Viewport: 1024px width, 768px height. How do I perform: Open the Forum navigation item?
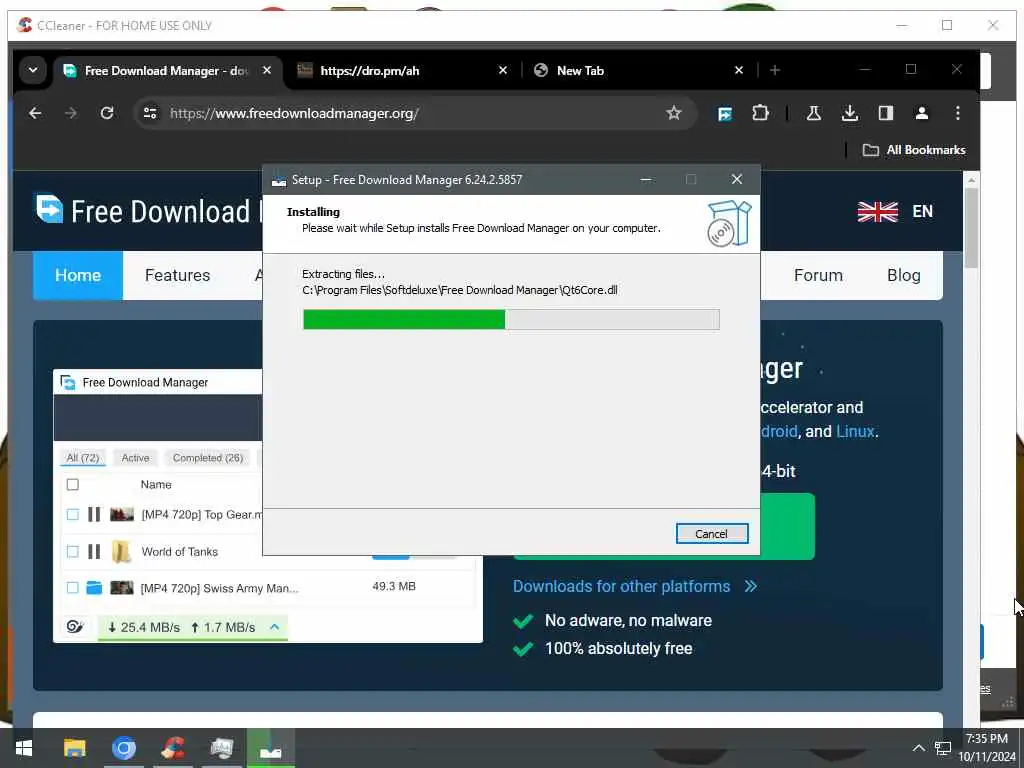[x=818, y=275]
